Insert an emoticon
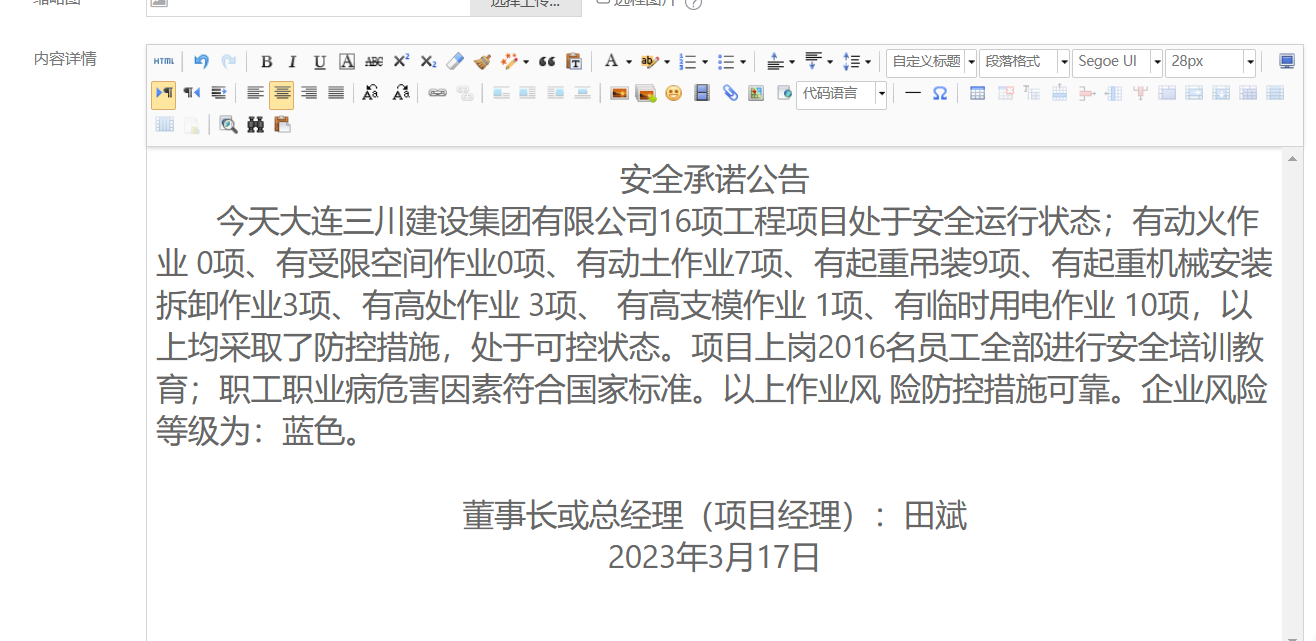1316x641 pixels. pyautogui.click(x=674, y=93)
